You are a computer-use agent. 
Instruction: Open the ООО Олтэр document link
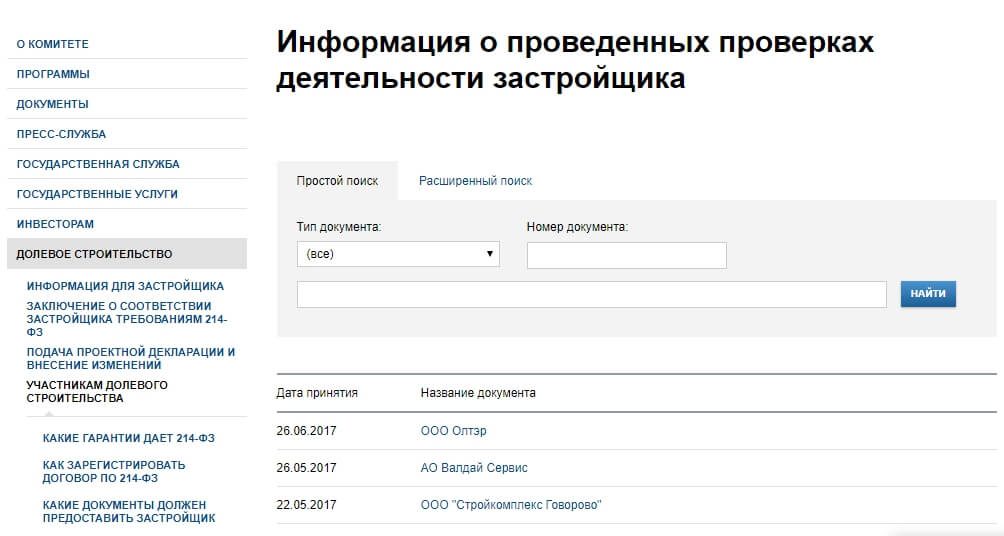[x=453, y=431]
